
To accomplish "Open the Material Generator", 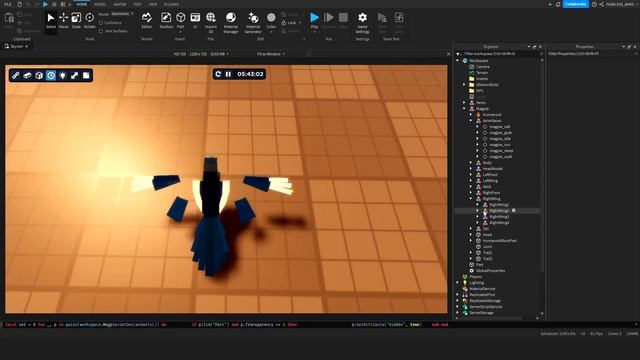I will (253, 22).
